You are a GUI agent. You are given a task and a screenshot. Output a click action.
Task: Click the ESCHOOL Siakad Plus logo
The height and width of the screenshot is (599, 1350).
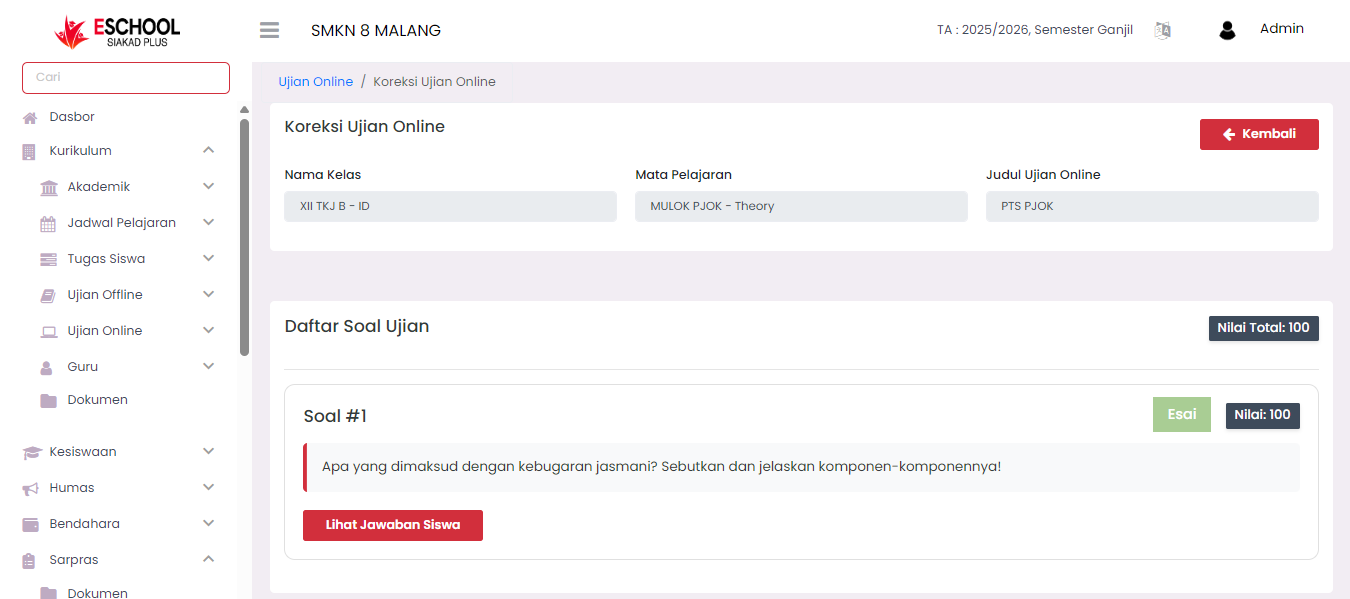[118, 31]
